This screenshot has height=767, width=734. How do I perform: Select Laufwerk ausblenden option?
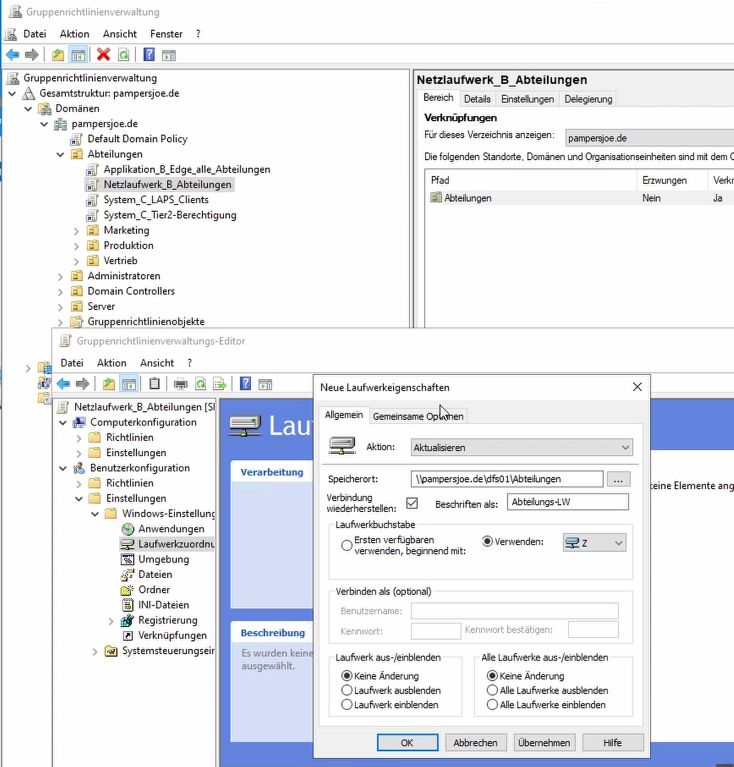click(x=347, y=690)
